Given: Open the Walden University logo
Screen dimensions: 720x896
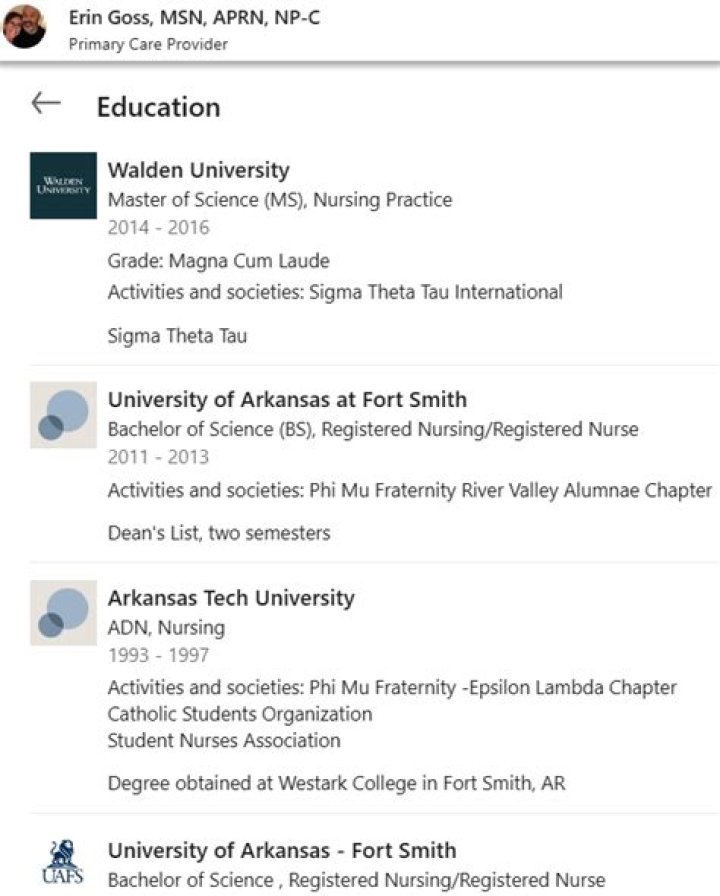Looking at the screenshot, I should pyautogui.click(x=63, y=185).
